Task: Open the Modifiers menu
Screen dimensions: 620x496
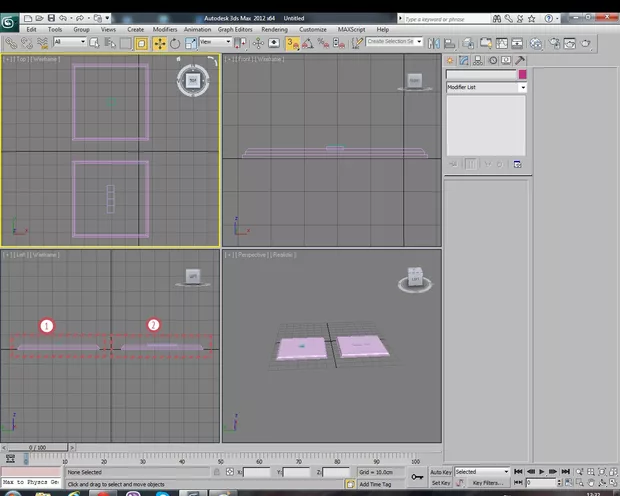Action: tap(165, 29)
